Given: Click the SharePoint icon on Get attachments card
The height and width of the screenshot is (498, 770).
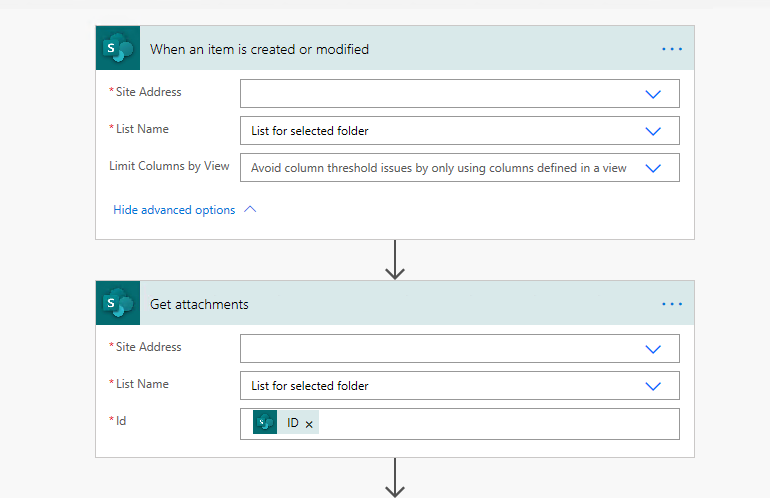Looking at the screenshot, I should 118,304.
